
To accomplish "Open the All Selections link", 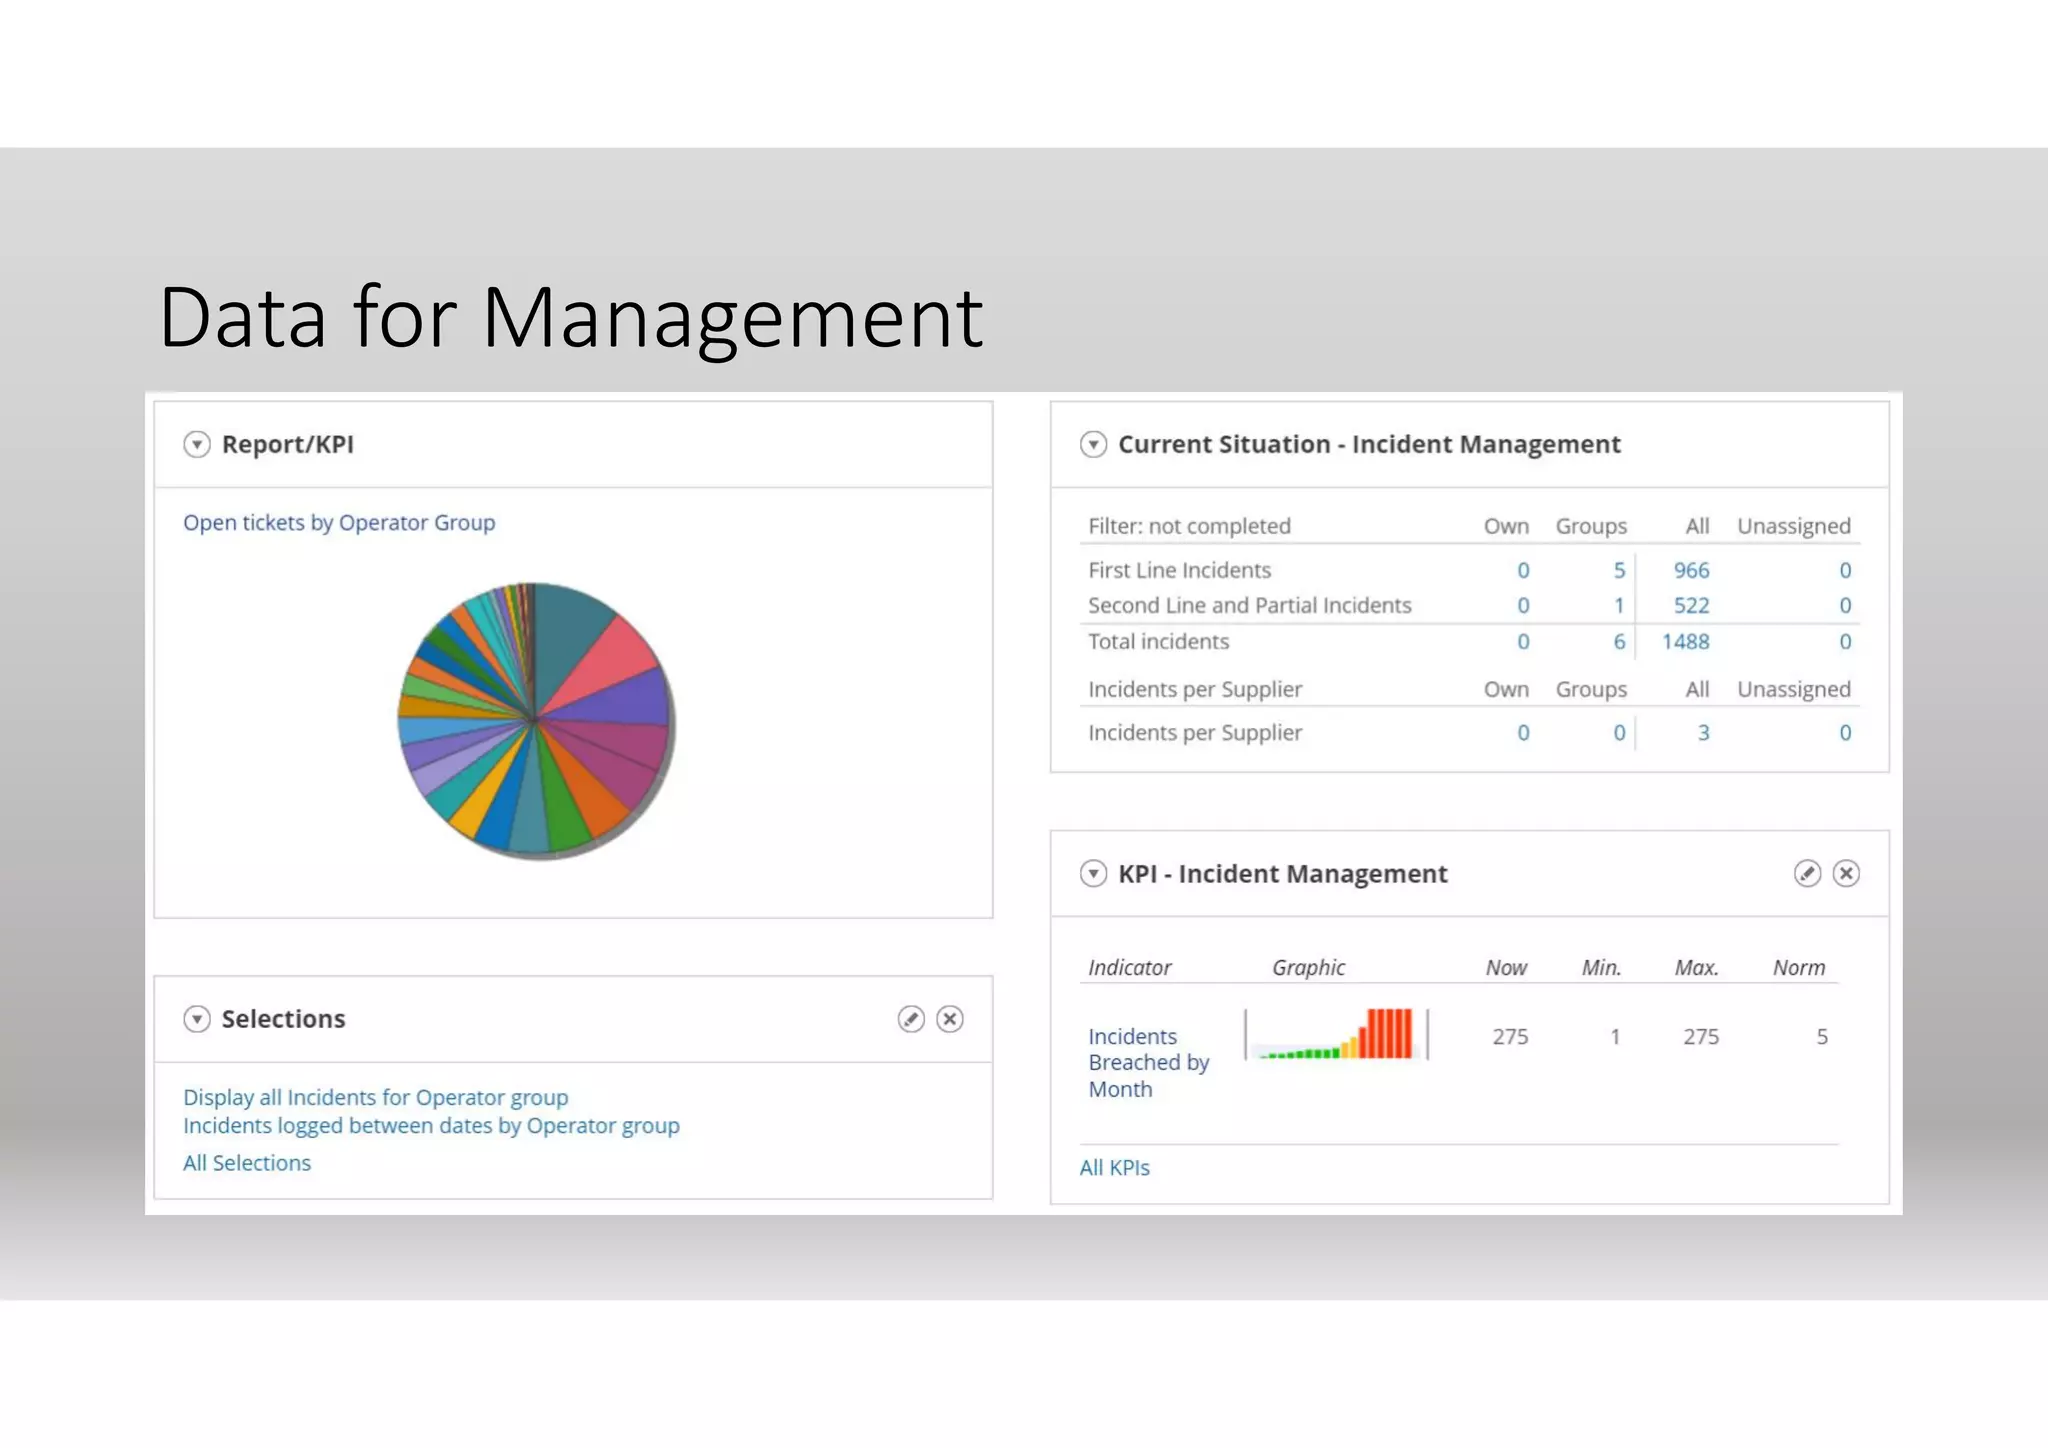I will click(x=247, y=1163).
